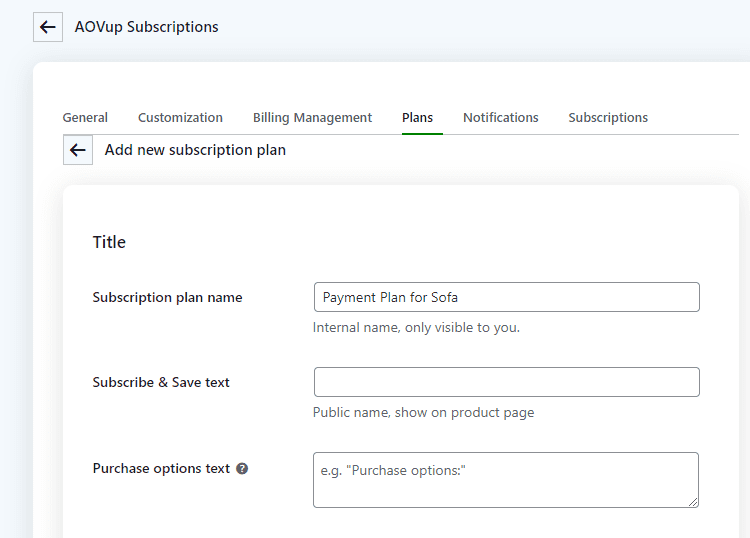The height and width of the screenshot is (538, 750).
Task: Go to Billing Management tab
Action: [312, 118]
